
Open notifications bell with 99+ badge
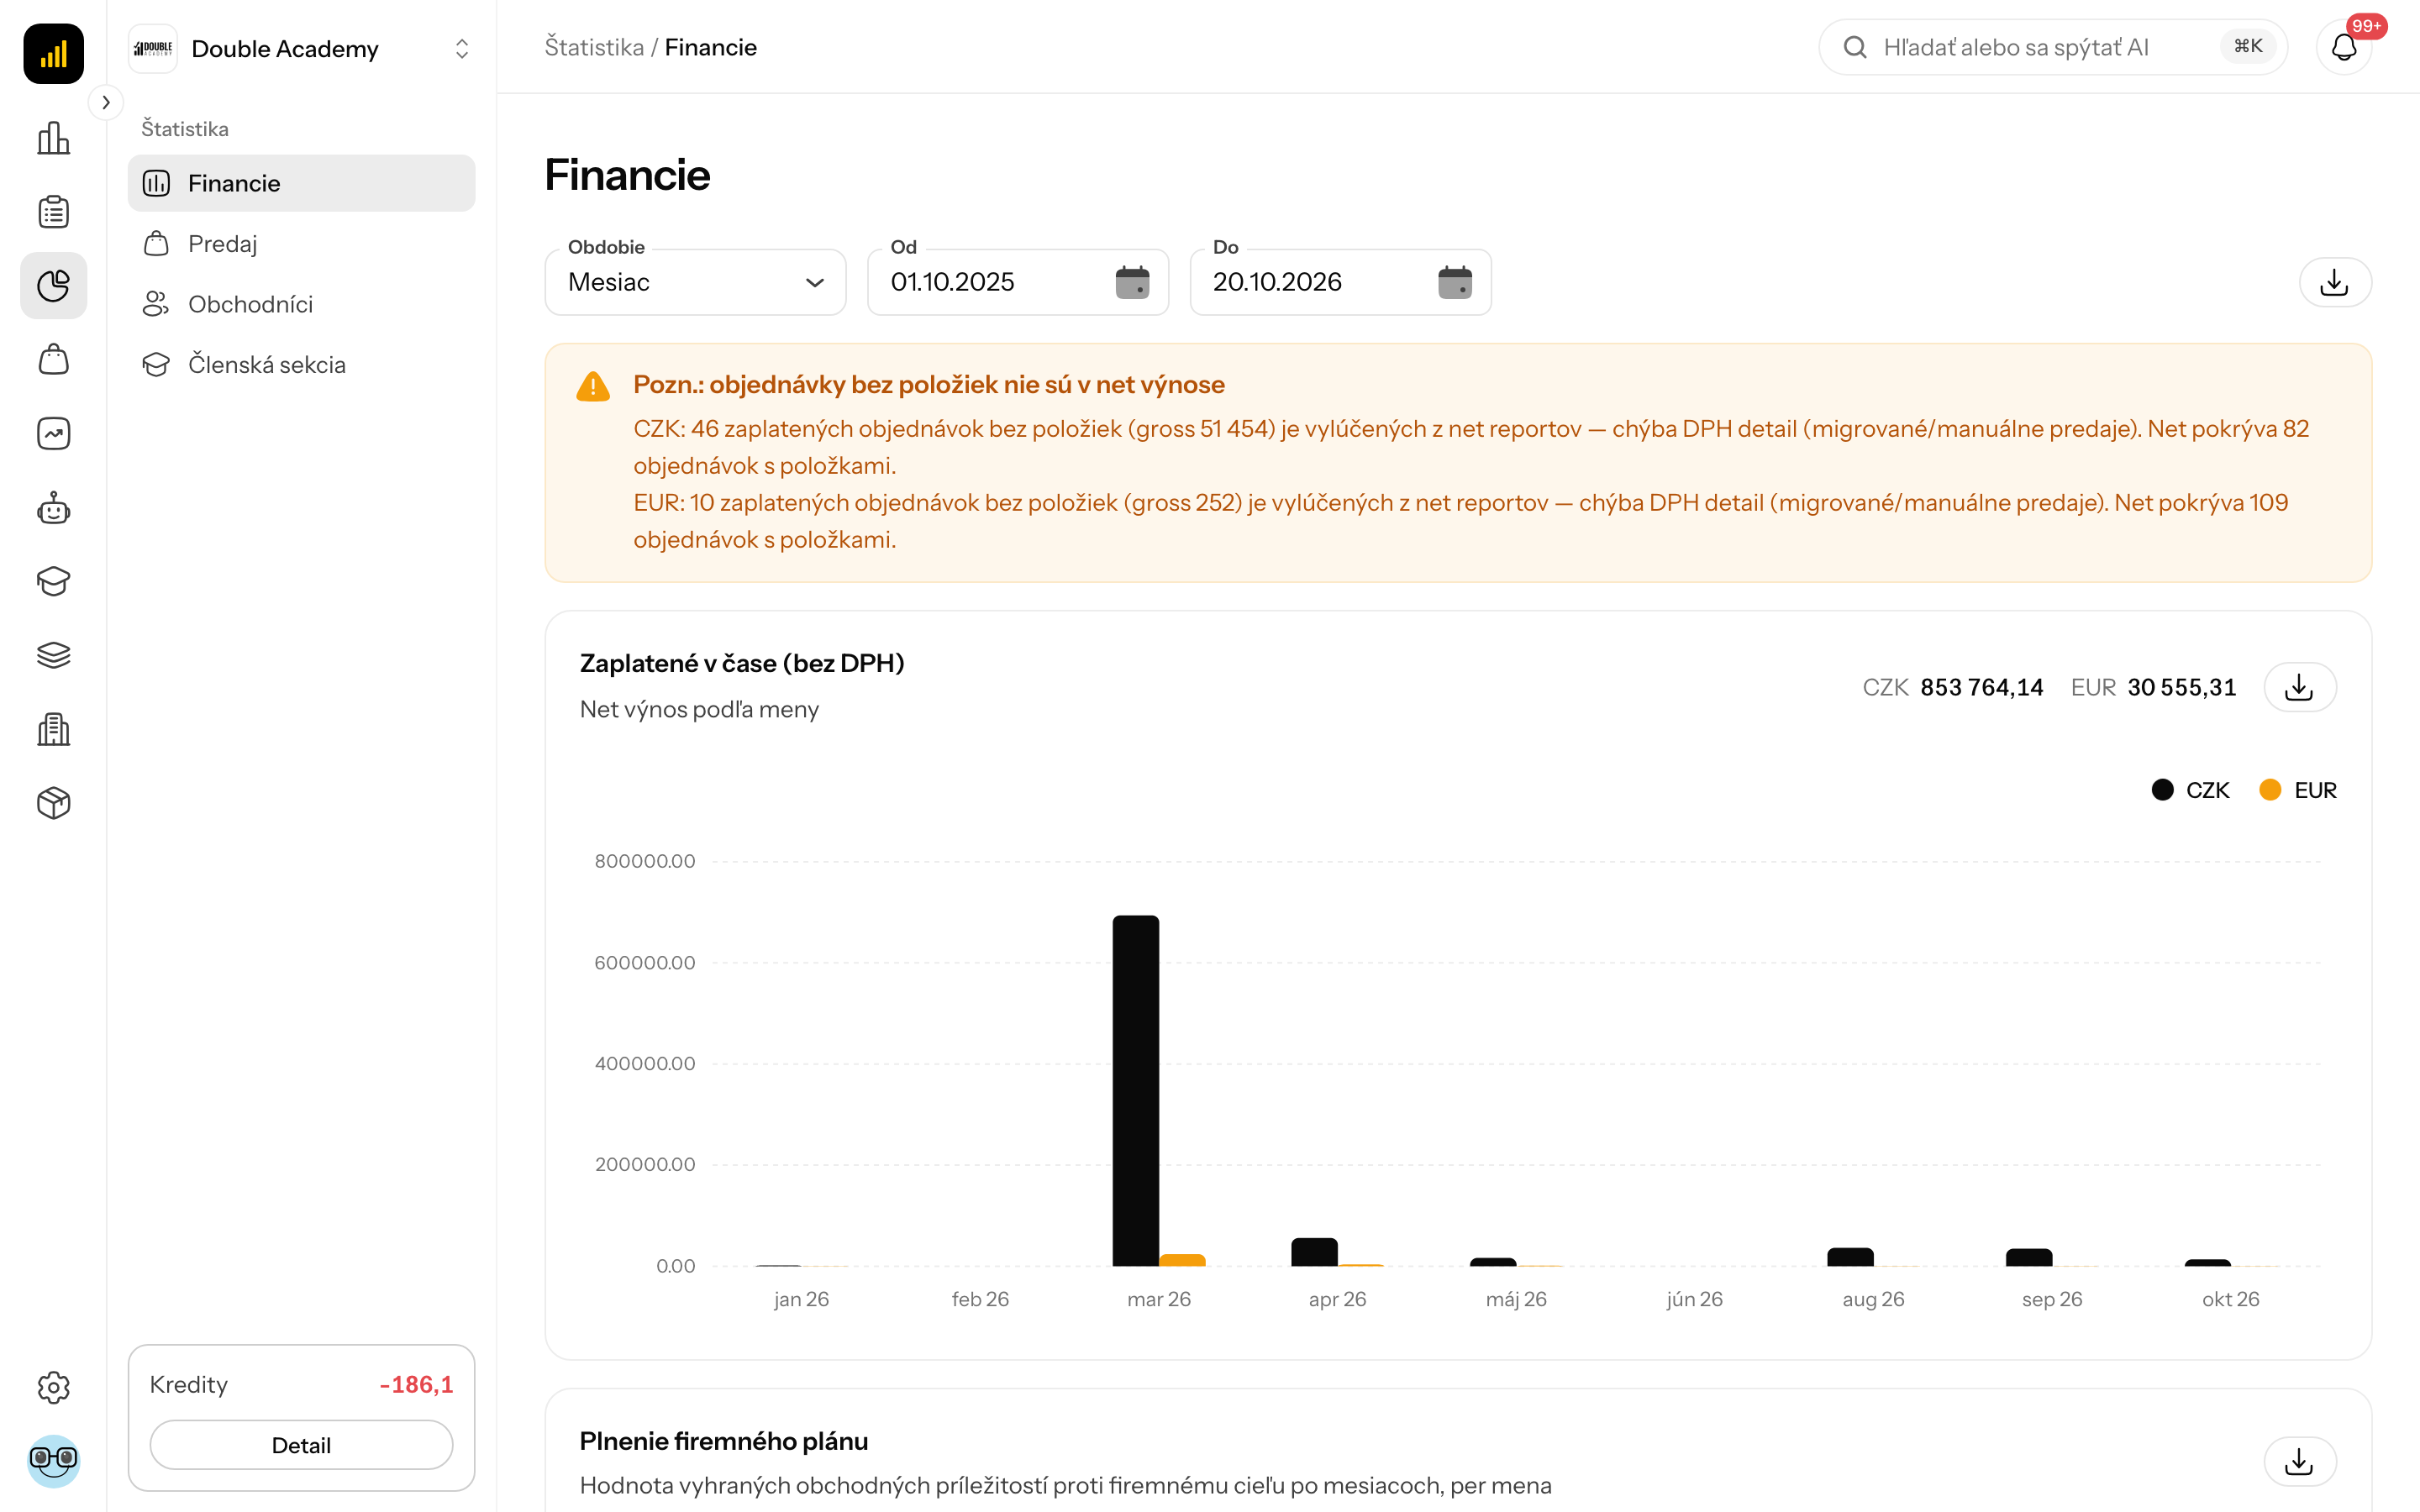click(x=2343, y=47)
